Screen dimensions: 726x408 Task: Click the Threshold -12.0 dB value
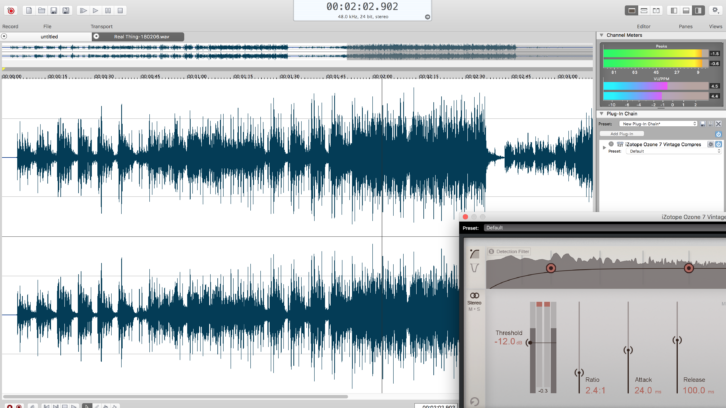coord(508,342)
